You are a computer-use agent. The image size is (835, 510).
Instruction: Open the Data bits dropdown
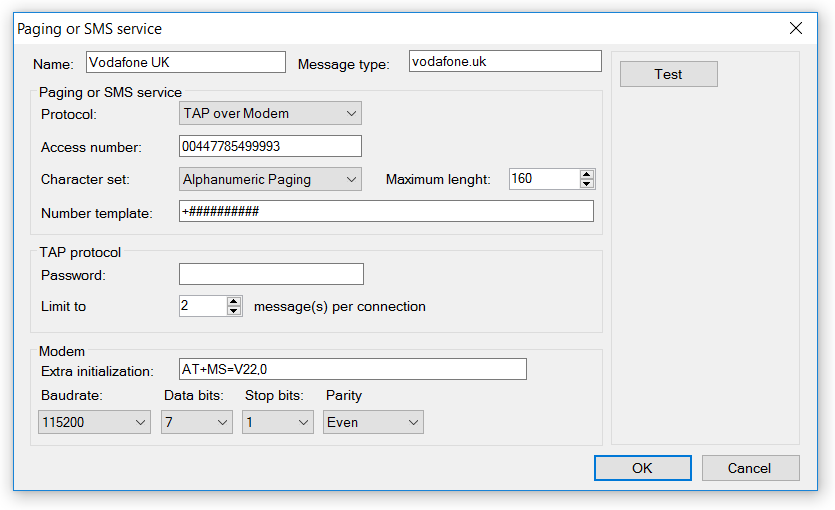click(197, 422)
